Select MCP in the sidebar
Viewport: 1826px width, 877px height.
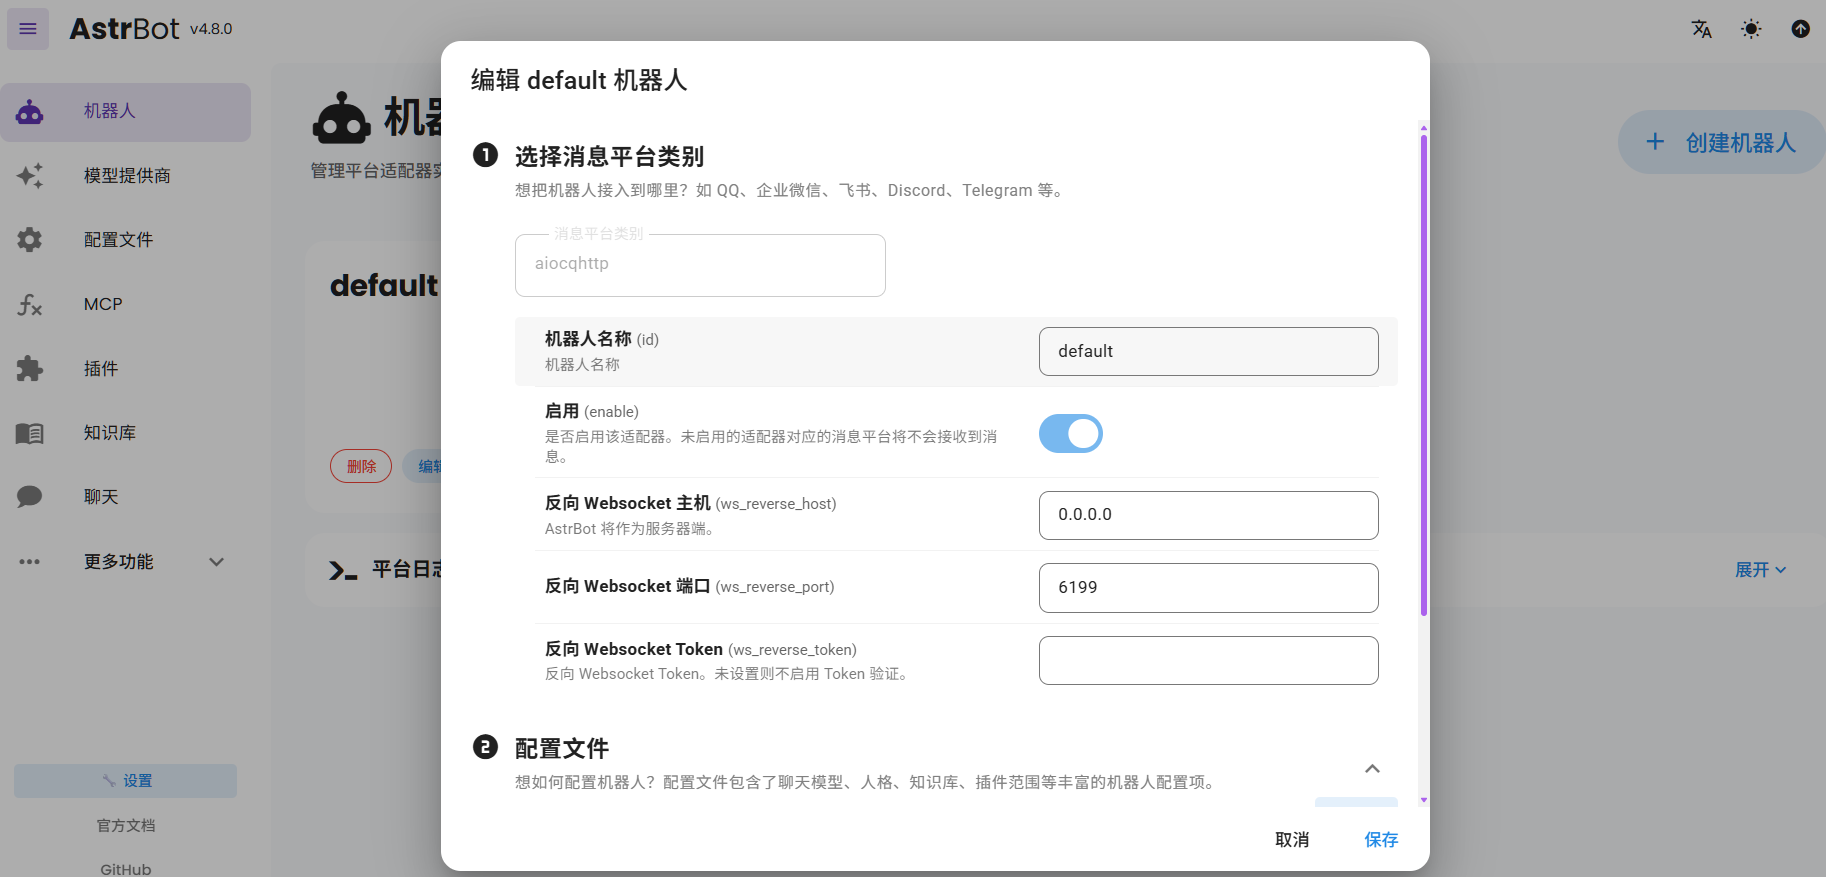126,304
